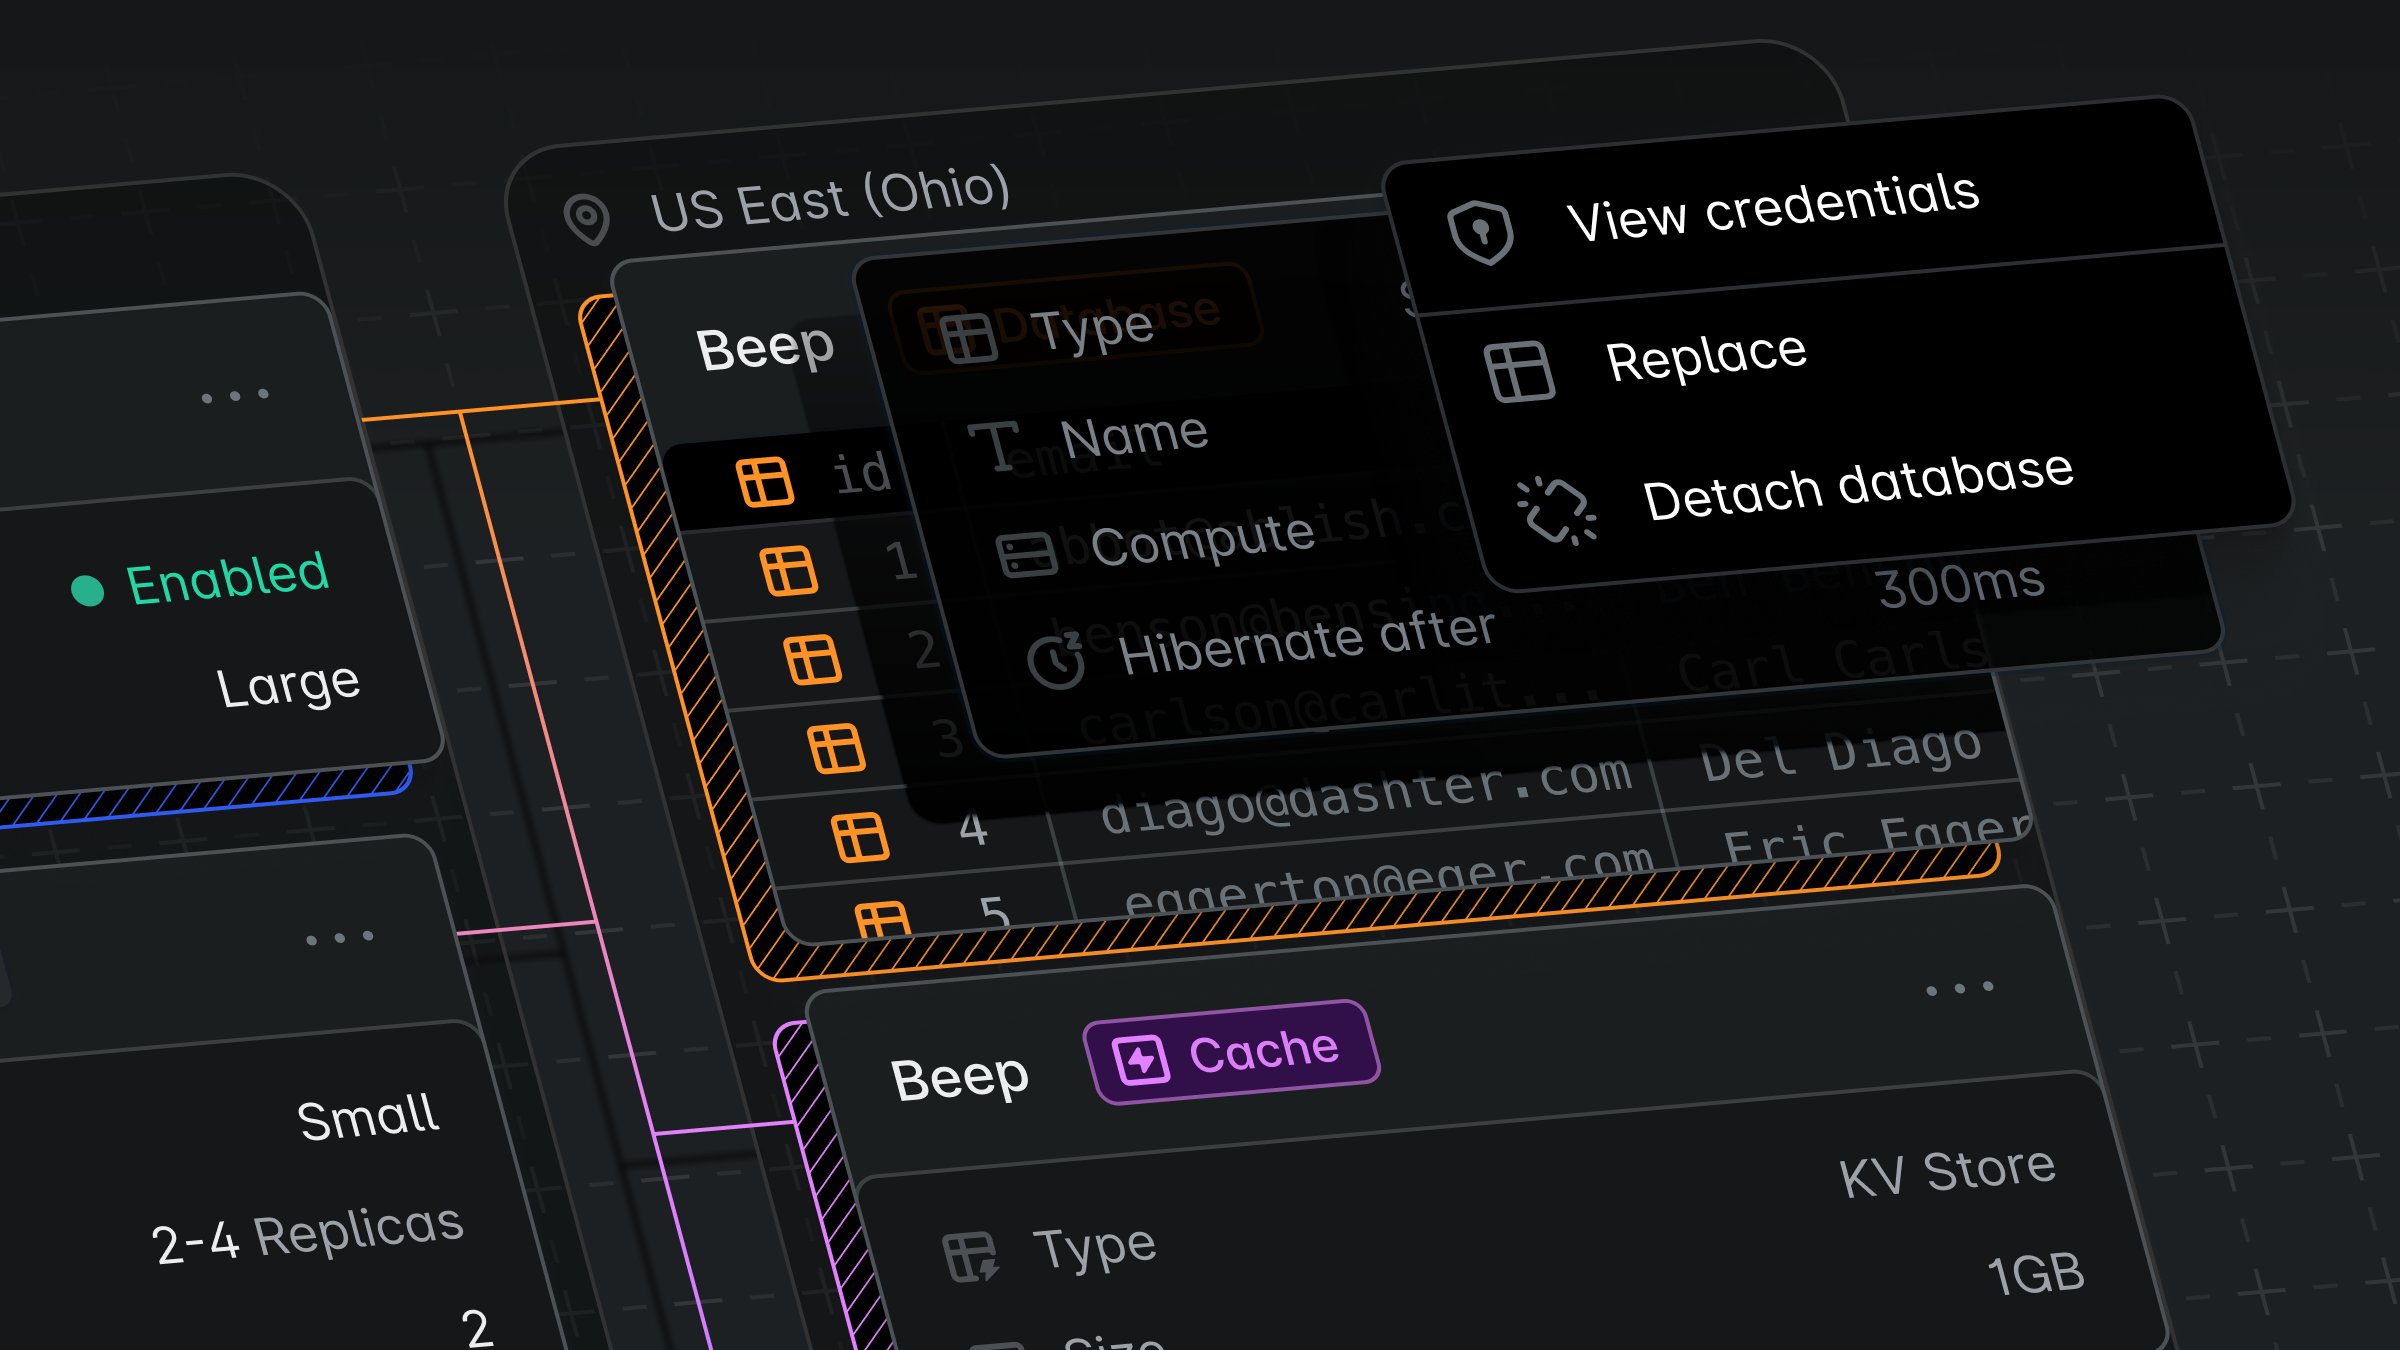This screenshot has height=1350, width=2400.
Task: Click the server icon beside Compute
Action: pyautogui.click(x=1027, y=555)
